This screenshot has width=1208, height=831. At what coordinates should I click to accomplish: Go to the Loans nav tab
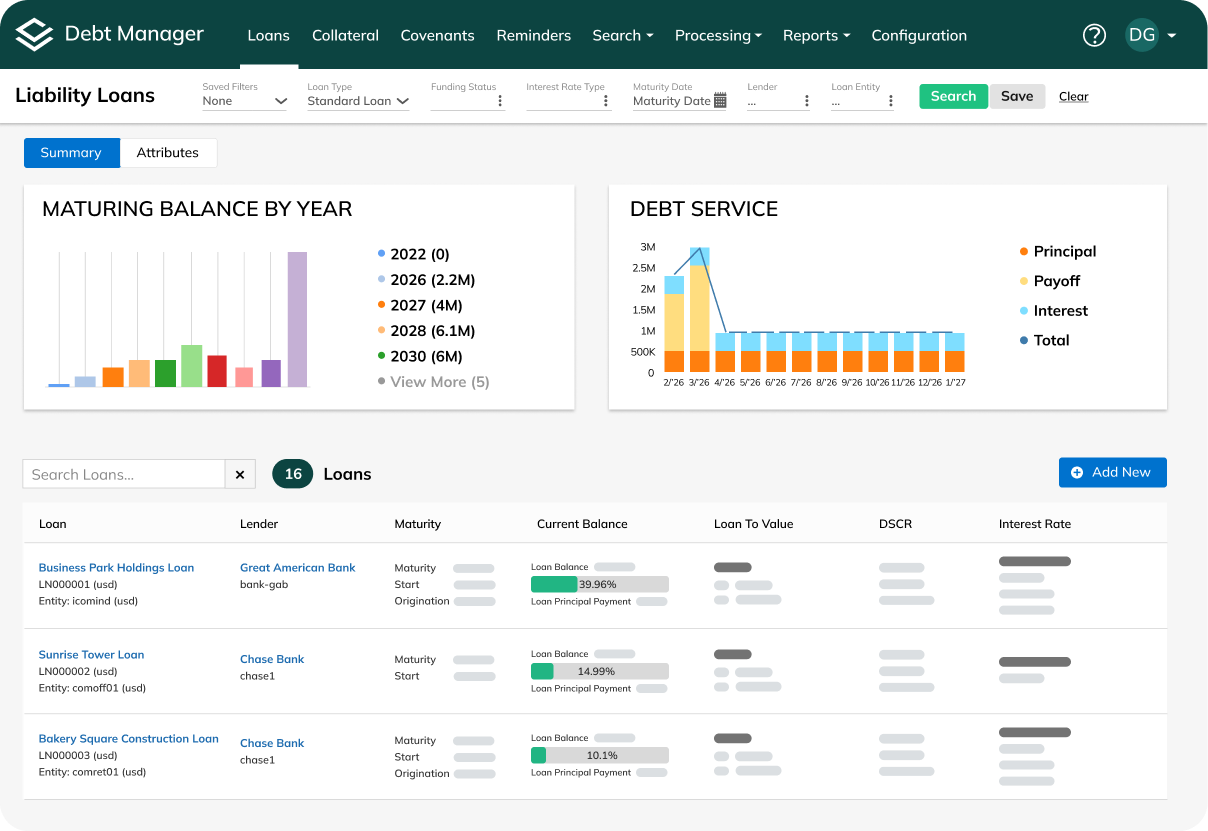click(268, 35)
